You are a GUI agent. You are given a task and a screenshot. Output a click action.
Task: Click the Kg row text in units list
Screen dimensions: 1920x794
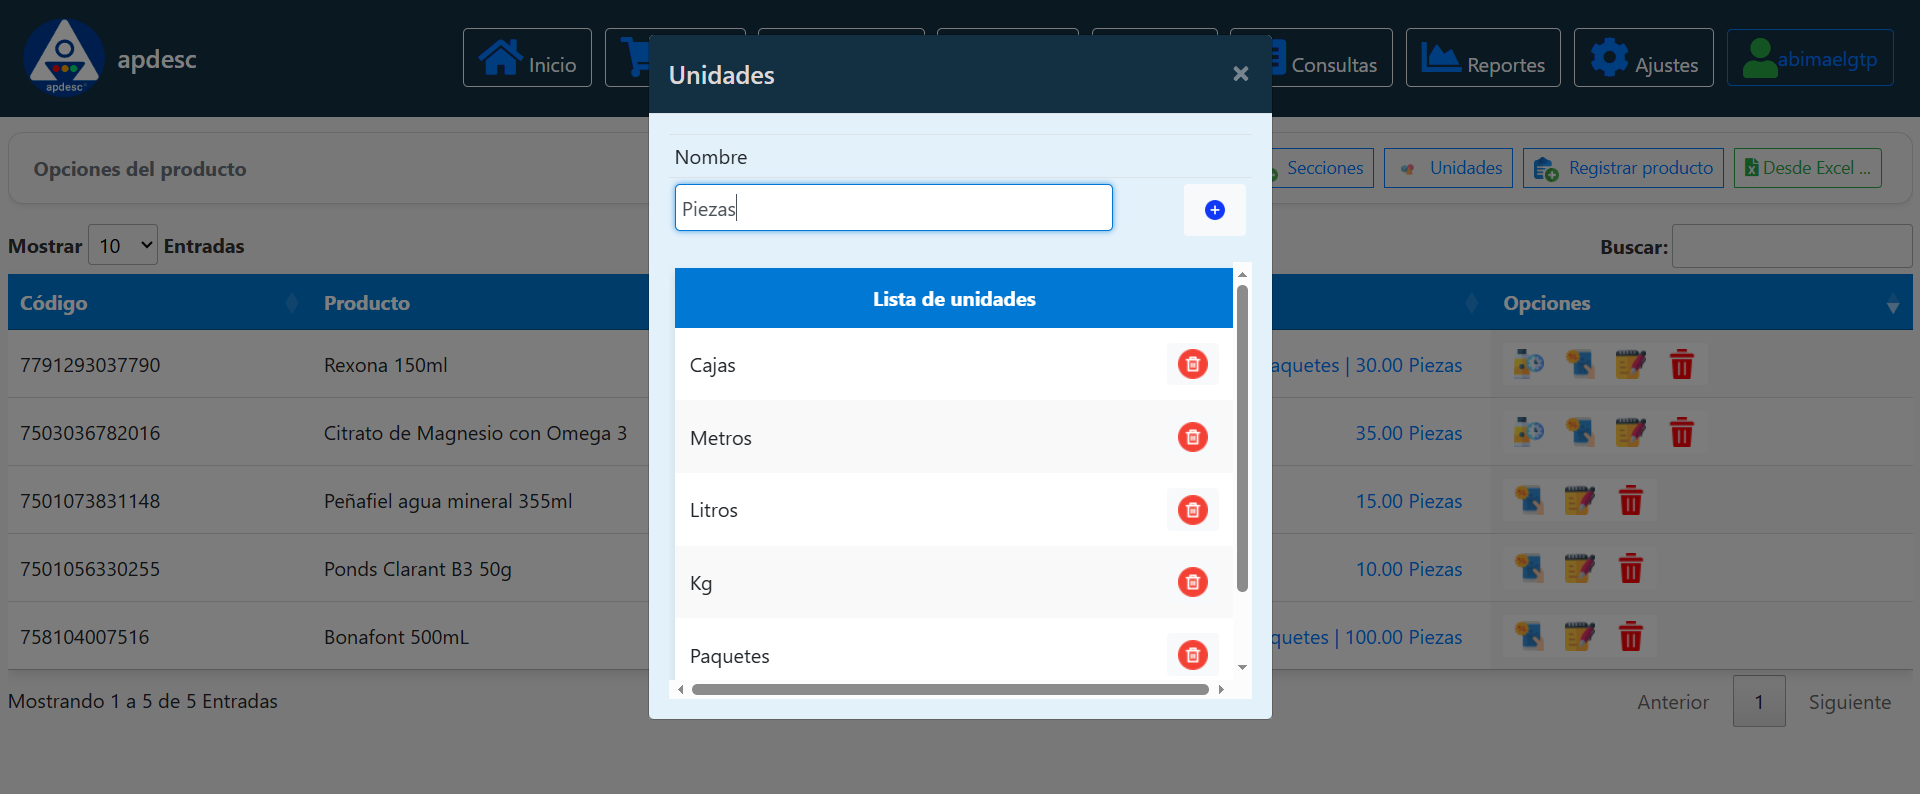(x=701, y=583)
